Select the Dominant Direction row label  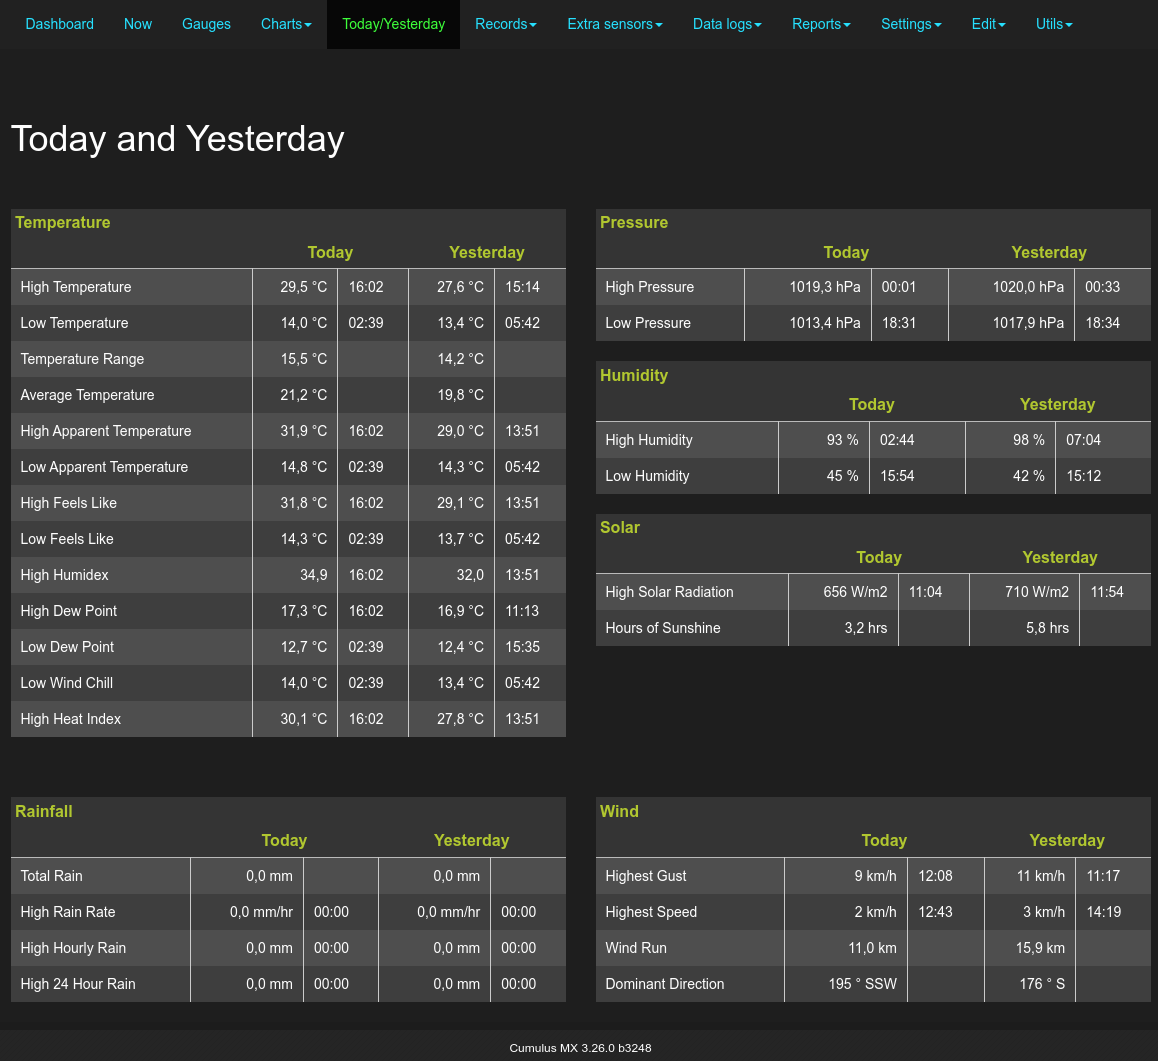pos(664,984)
